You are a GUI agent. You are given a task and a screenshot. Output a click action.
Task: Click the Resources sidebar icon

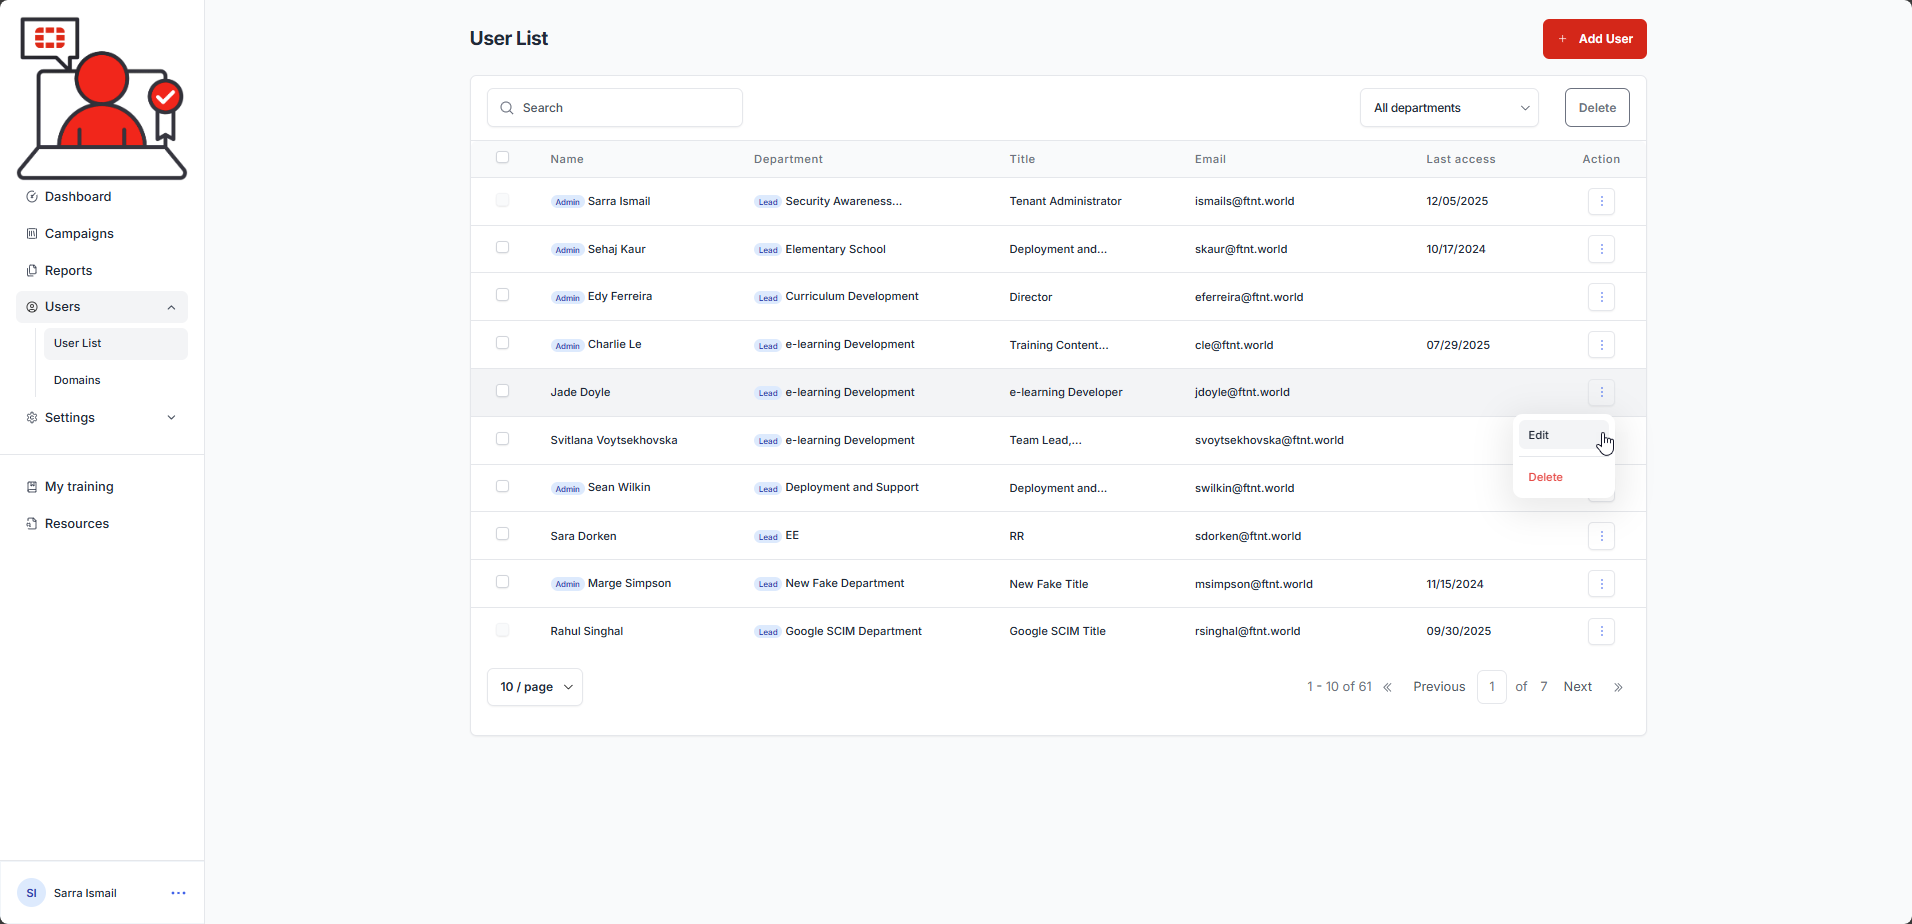tap(32, 523)
